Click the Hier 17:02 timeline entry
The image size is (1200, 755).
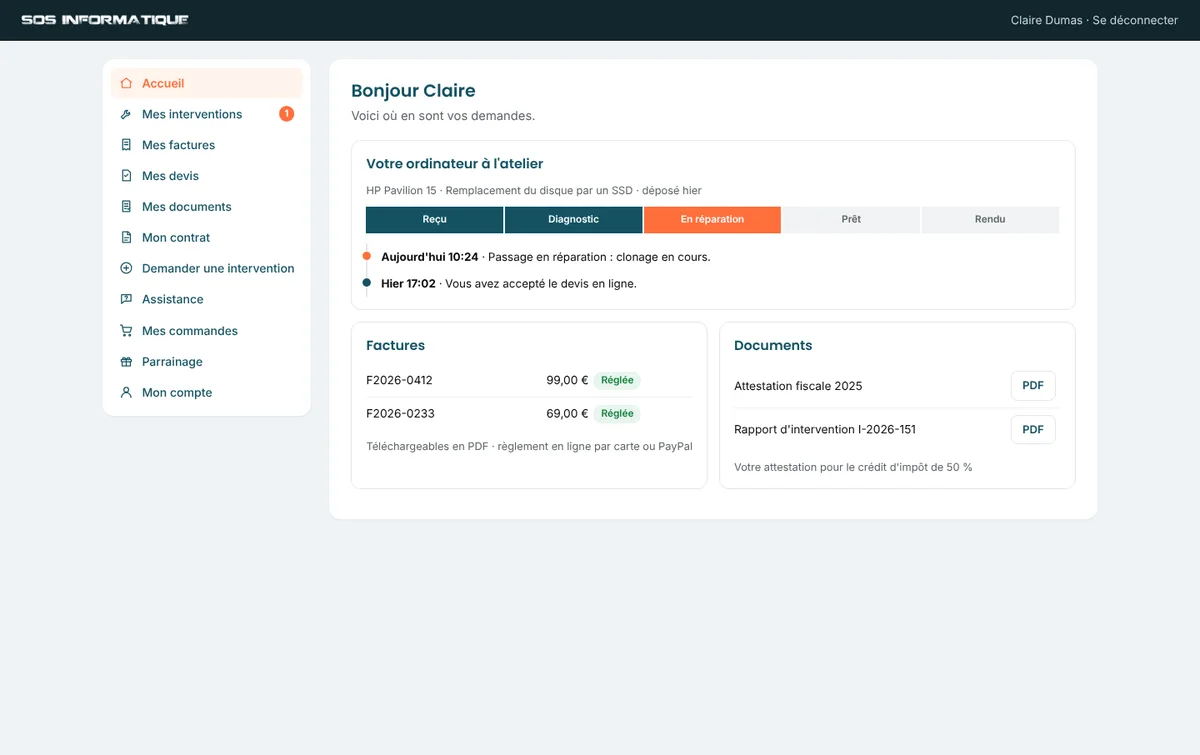tap(509, 283)
